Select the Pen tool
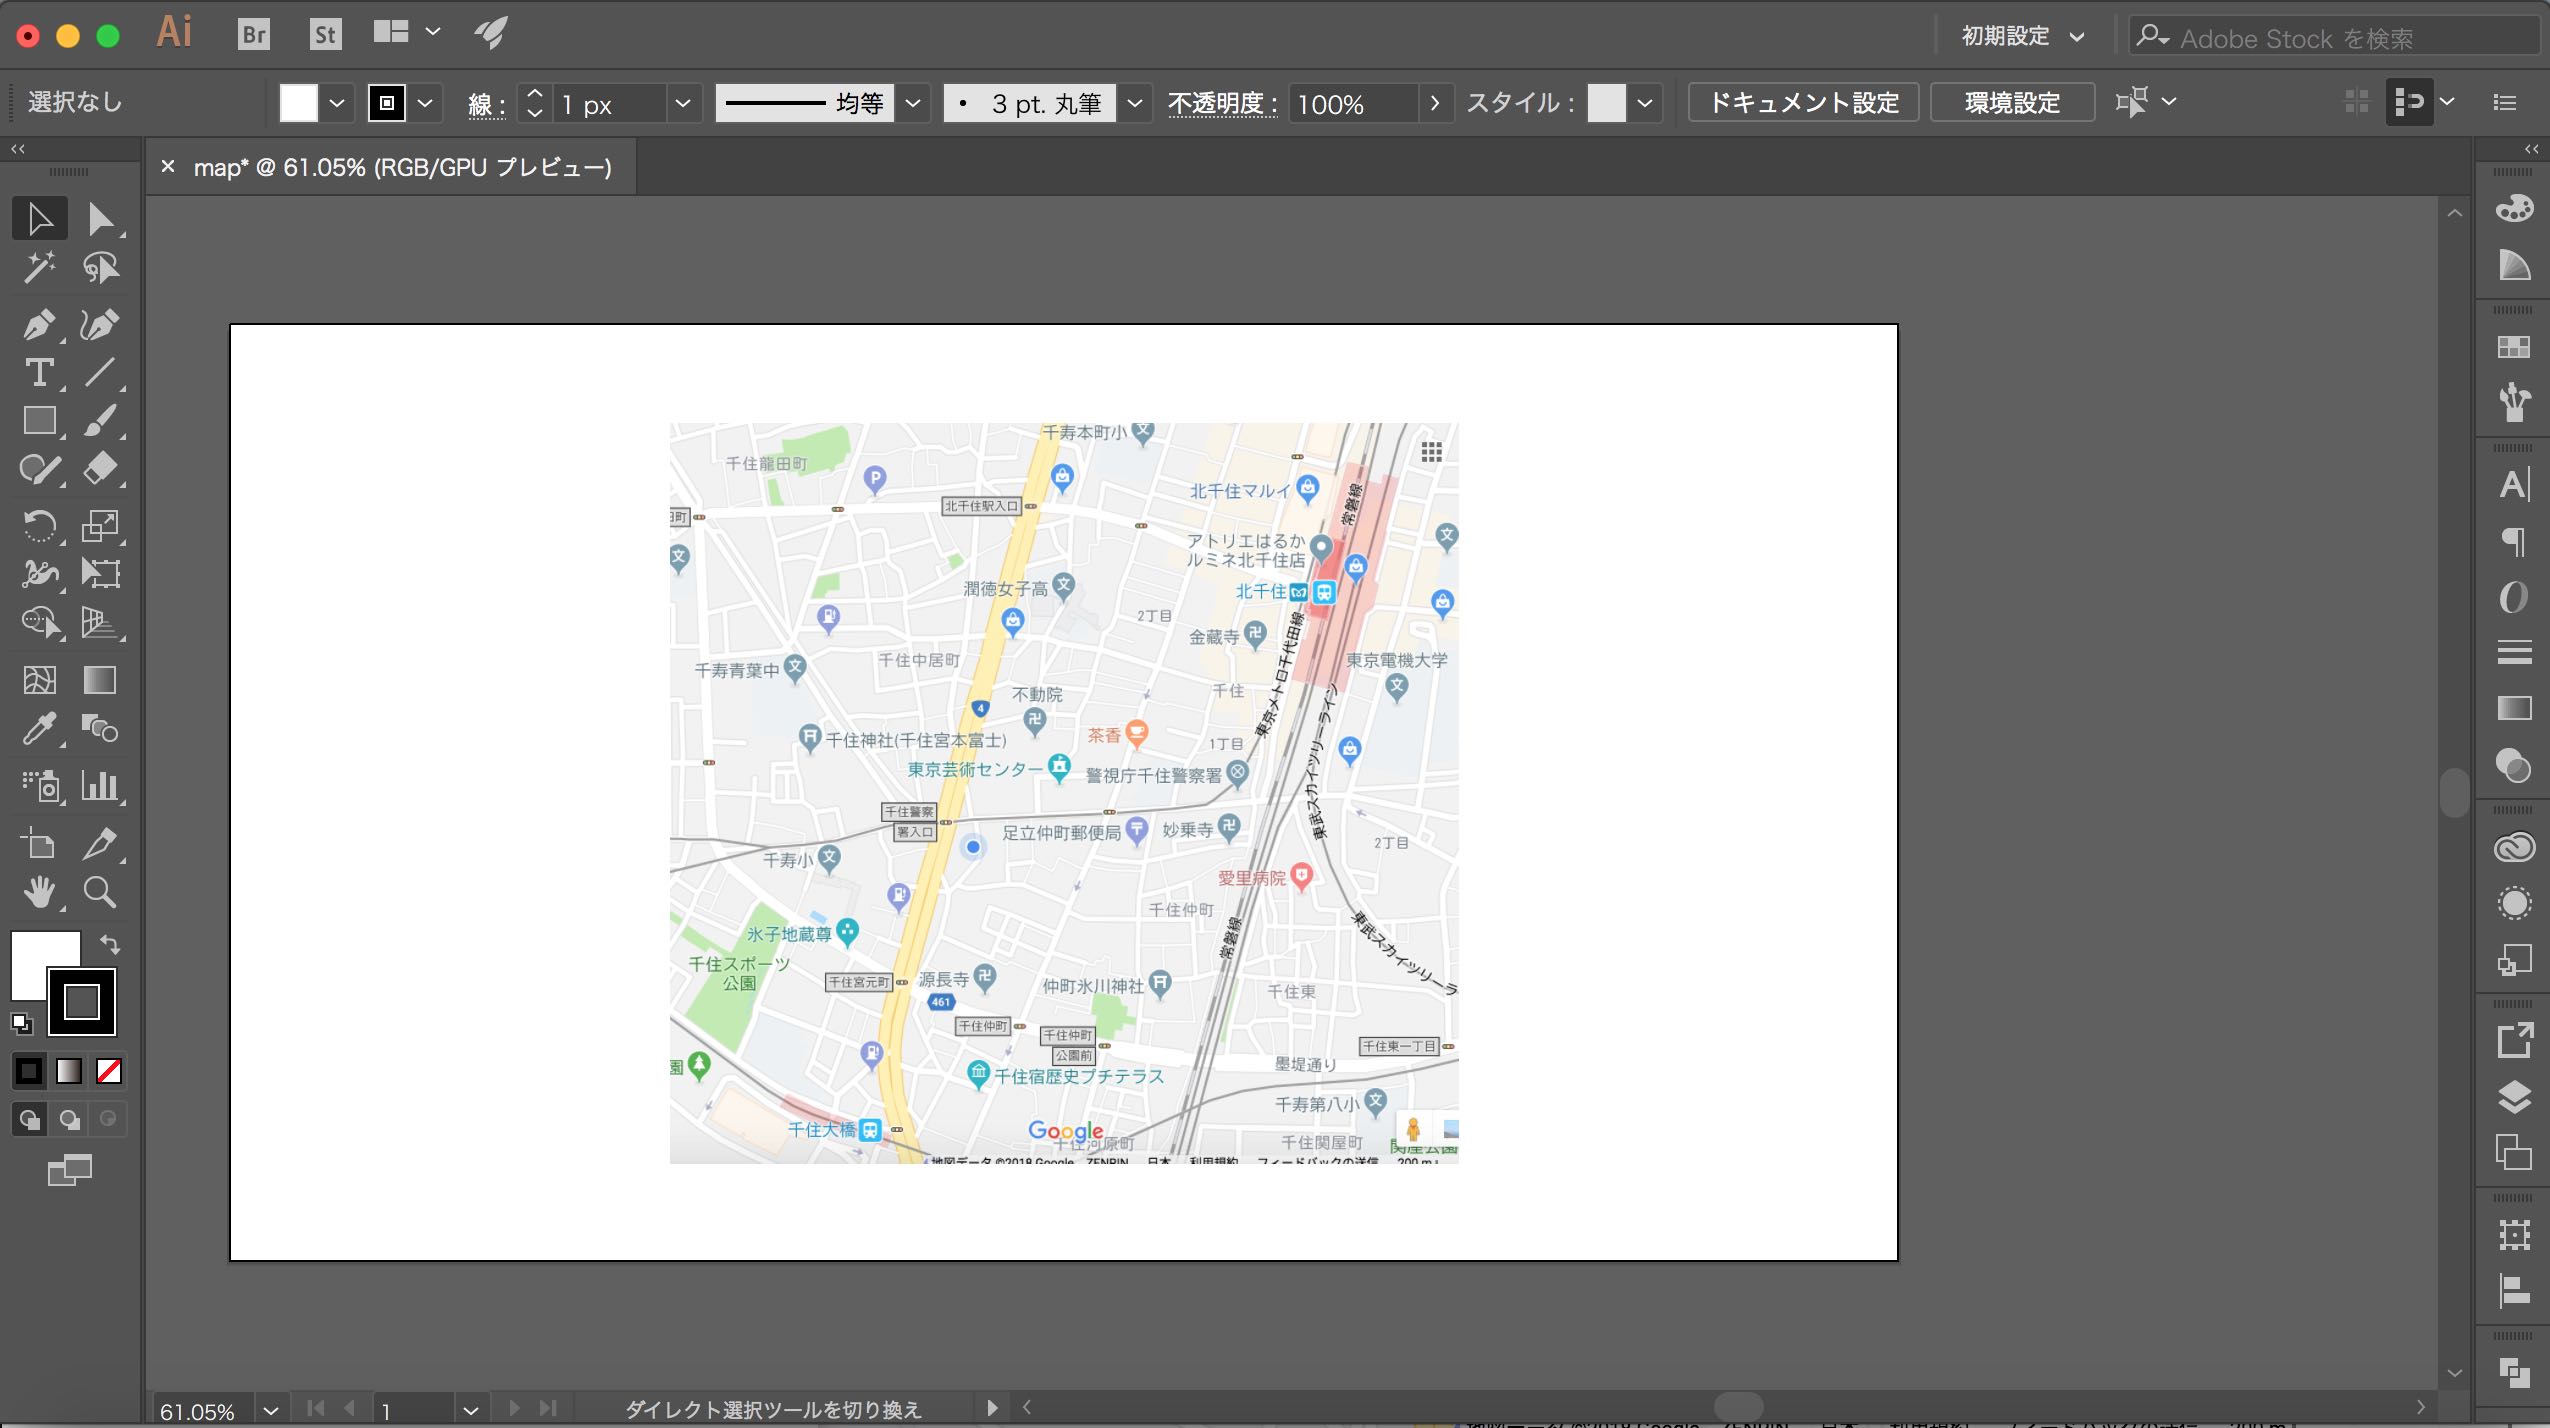The image size is (2550, 1428). (x=40, y=324)
